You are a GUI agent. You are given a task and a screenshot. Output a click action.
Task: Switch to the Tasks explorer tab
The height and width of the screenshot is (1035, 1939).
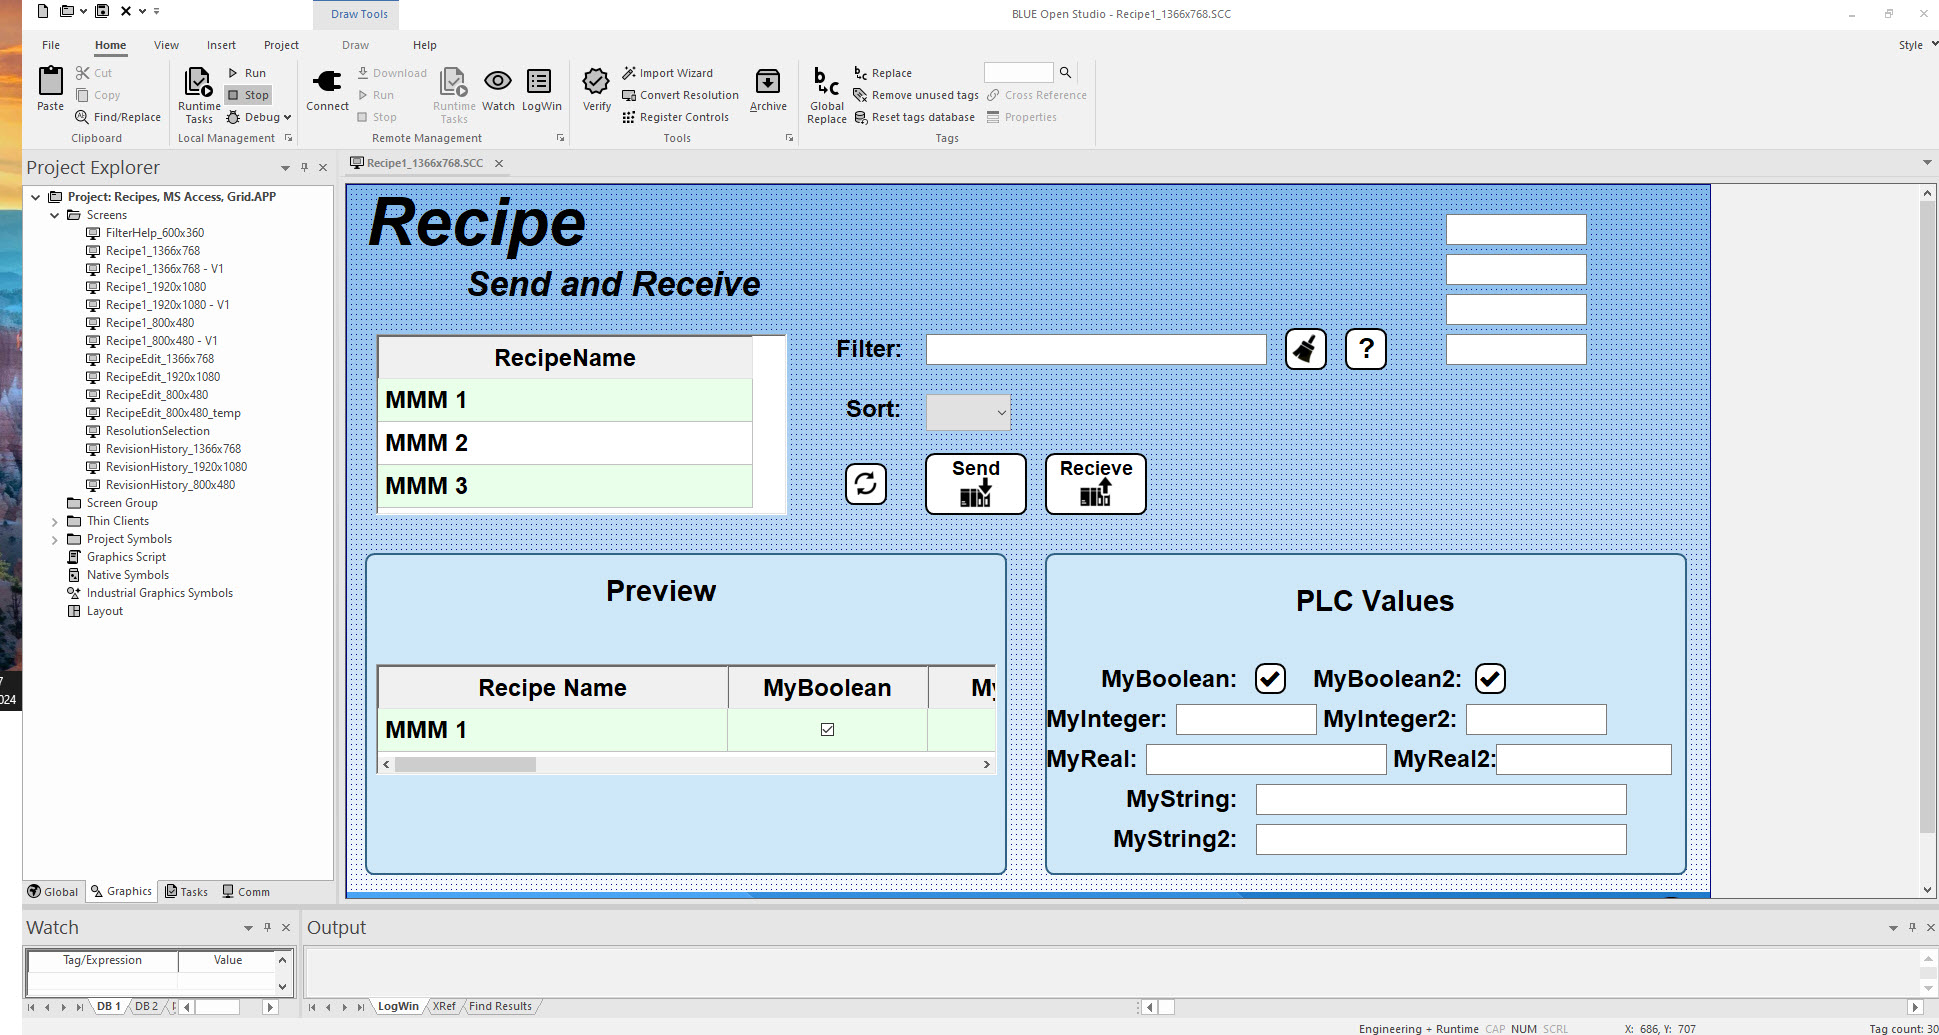pos(187,892)
